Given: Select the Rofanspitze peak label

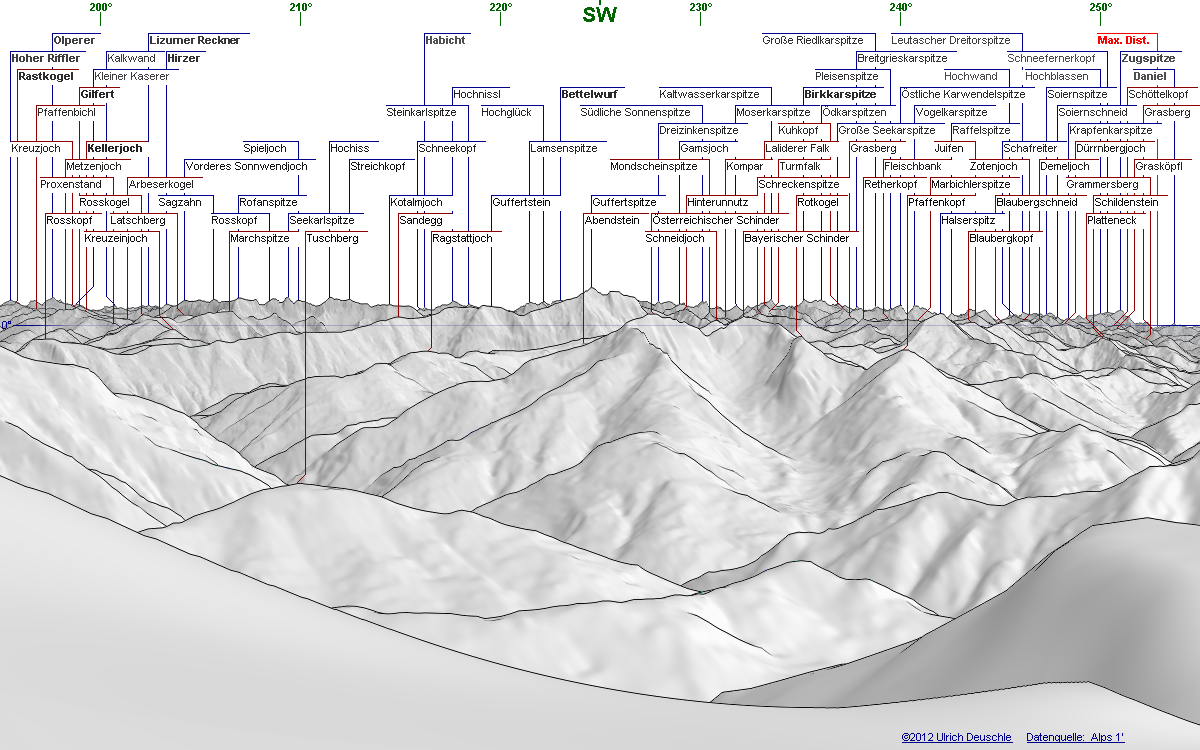Looking at the screenshot, I should pyautogui.click(x=268, y=202).
